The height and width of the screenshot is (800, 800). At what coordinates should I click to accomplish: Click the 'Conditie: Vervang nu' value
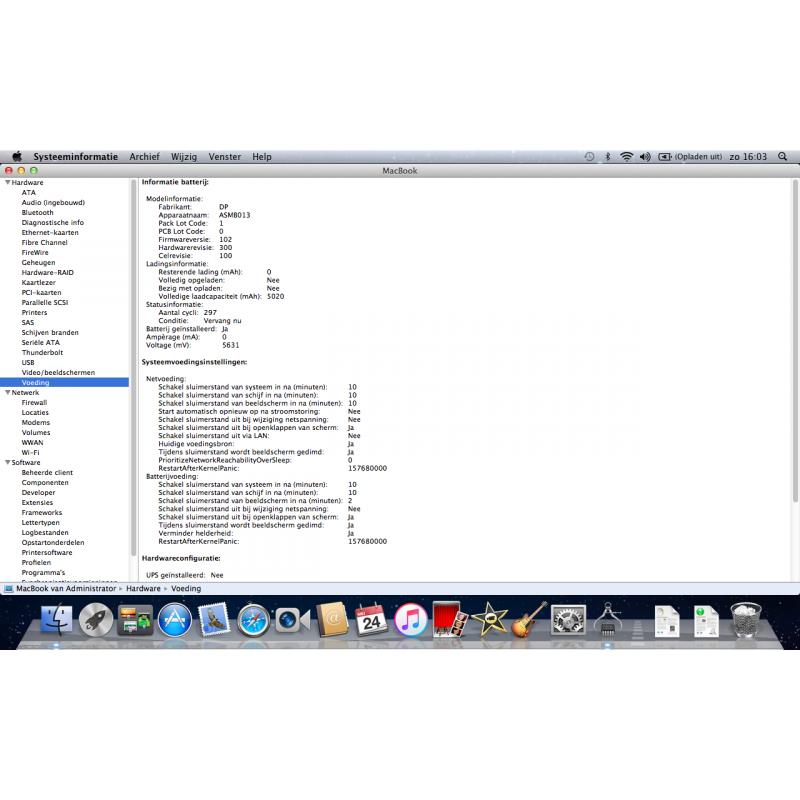222,320
